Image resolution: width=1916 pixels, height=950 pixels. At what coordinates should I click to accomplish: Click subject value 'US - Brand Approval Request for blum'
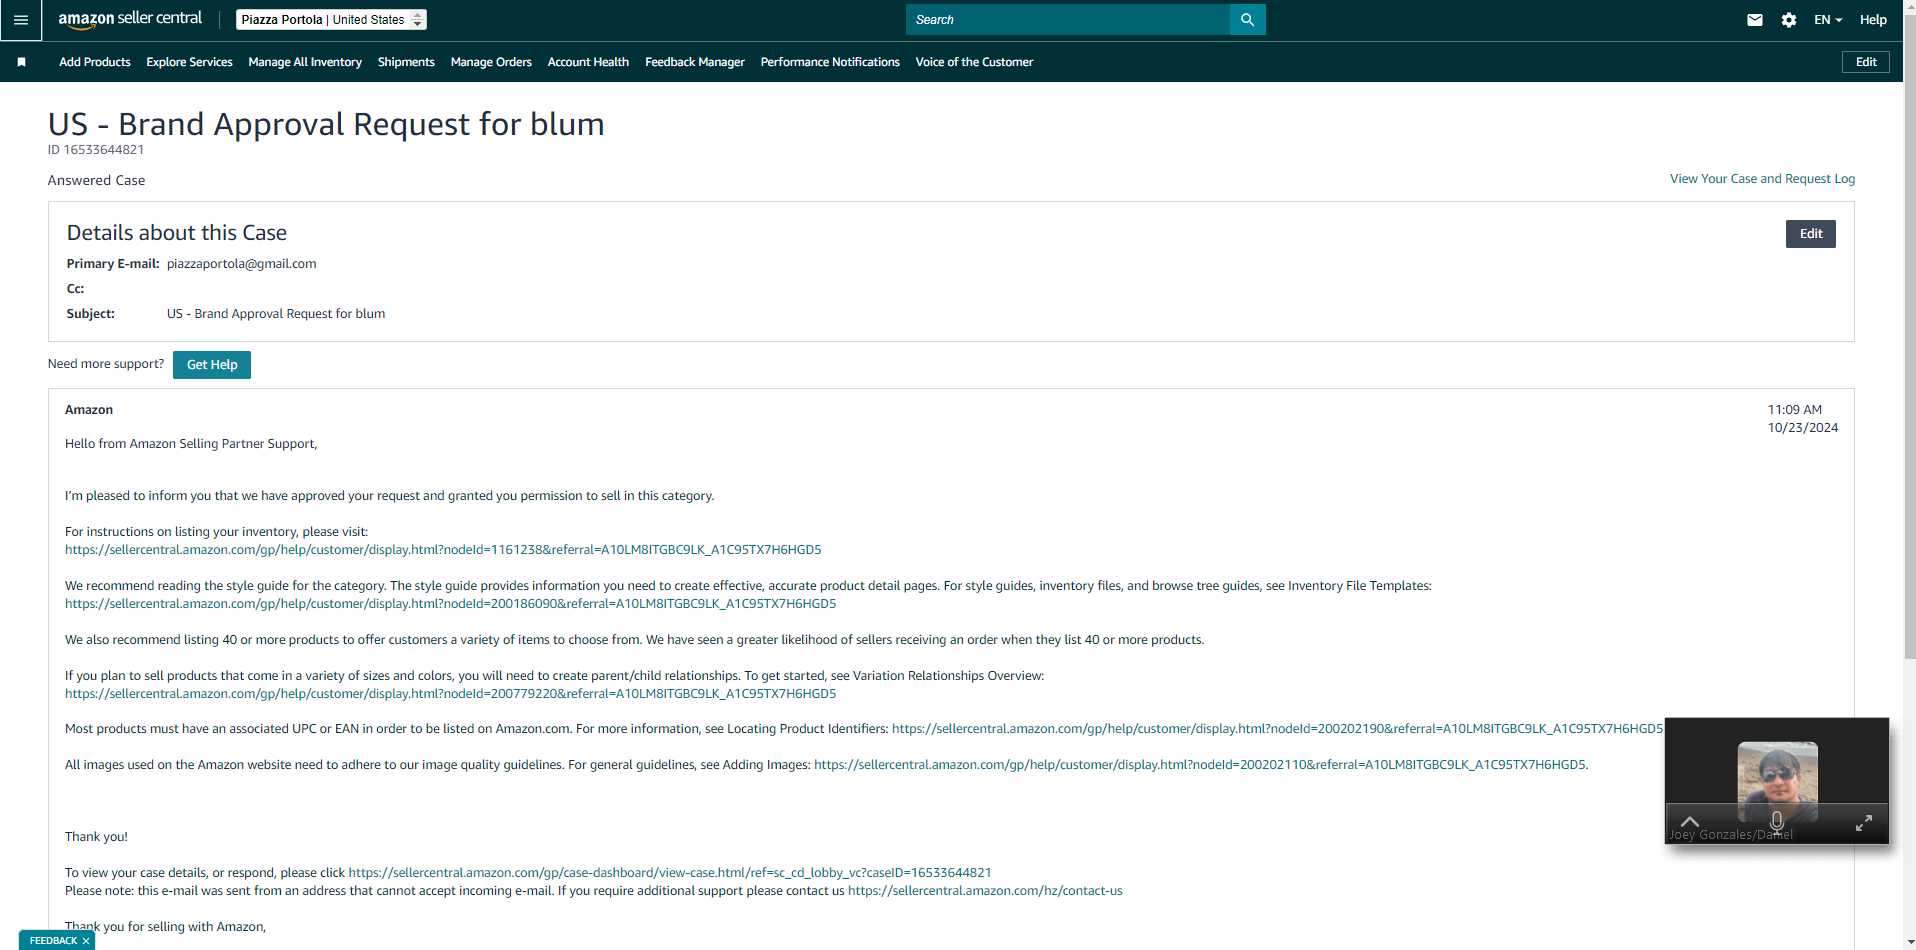point(276,314)
